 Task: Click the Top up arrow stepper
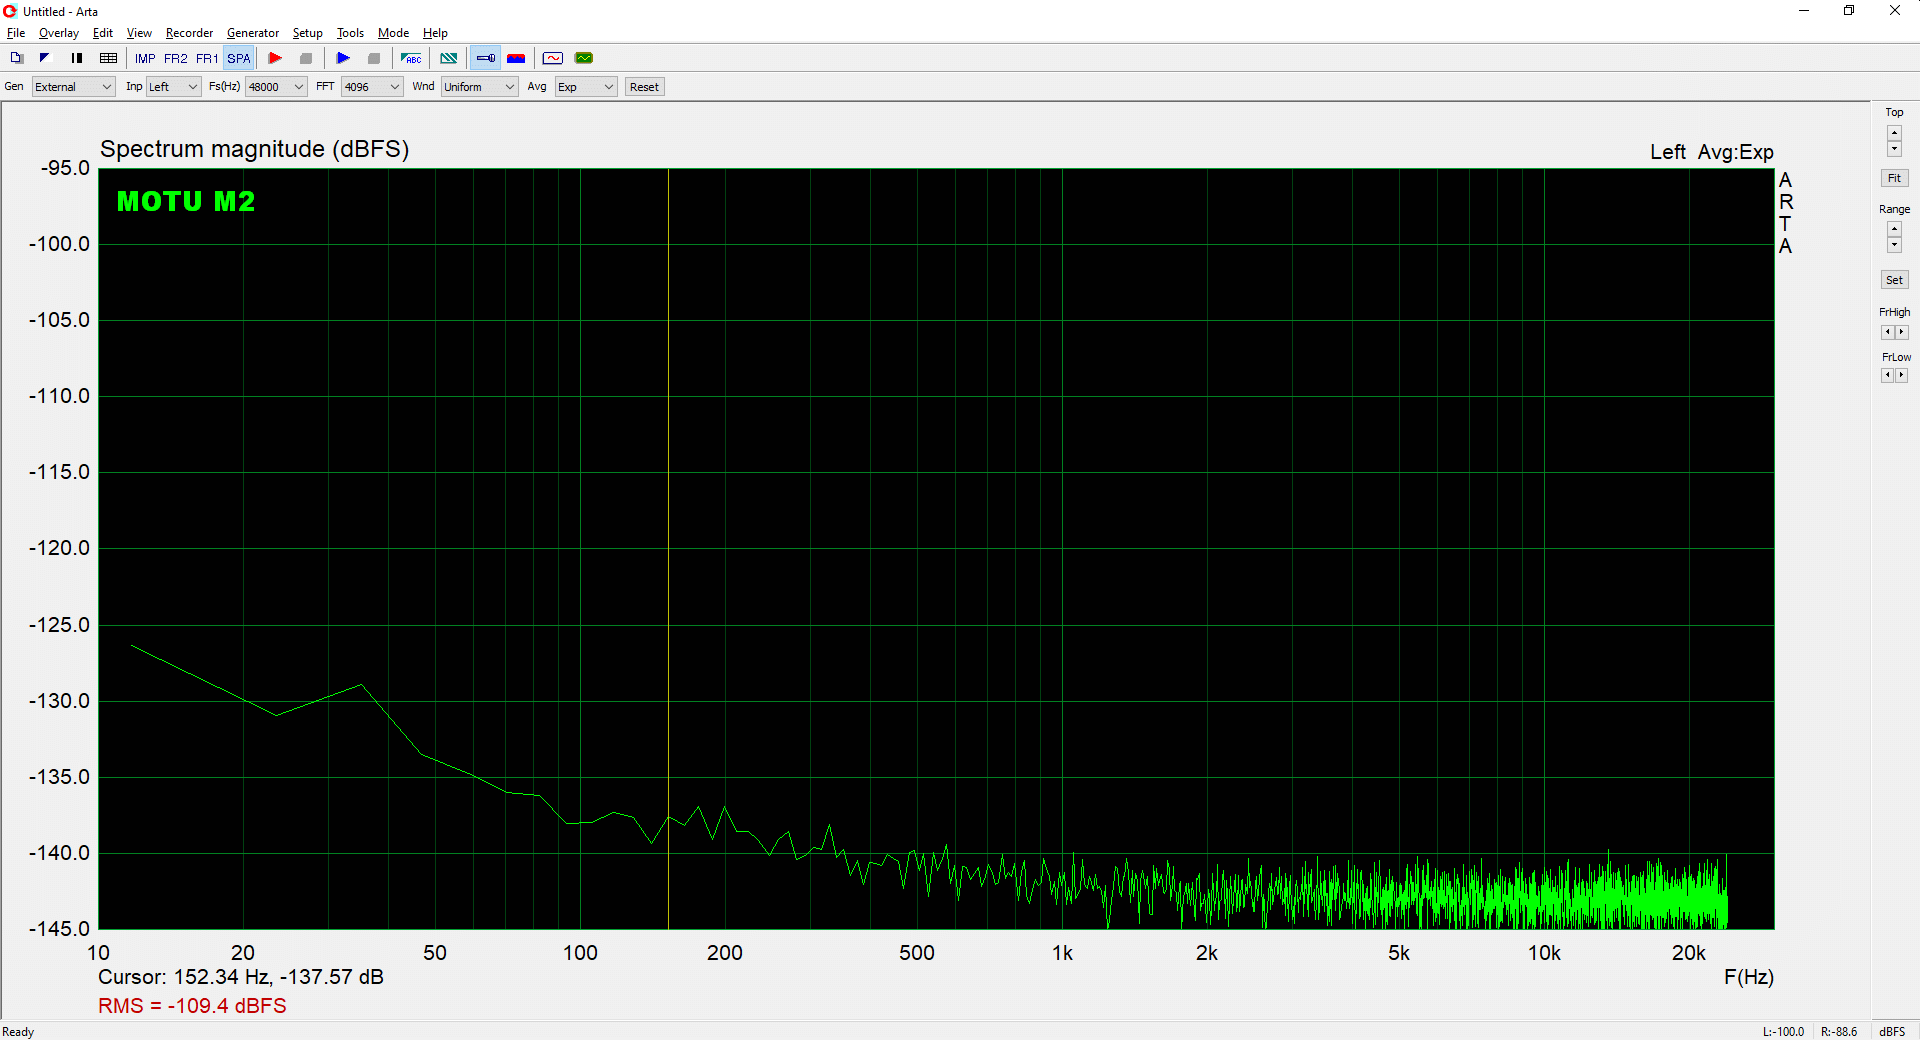click(1894, 132)
